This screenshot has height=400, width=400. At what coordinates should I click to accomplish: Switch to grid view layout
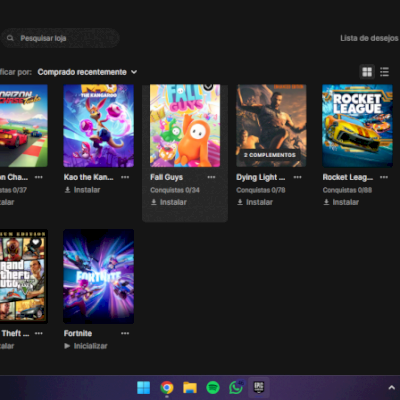pos(367,72)
